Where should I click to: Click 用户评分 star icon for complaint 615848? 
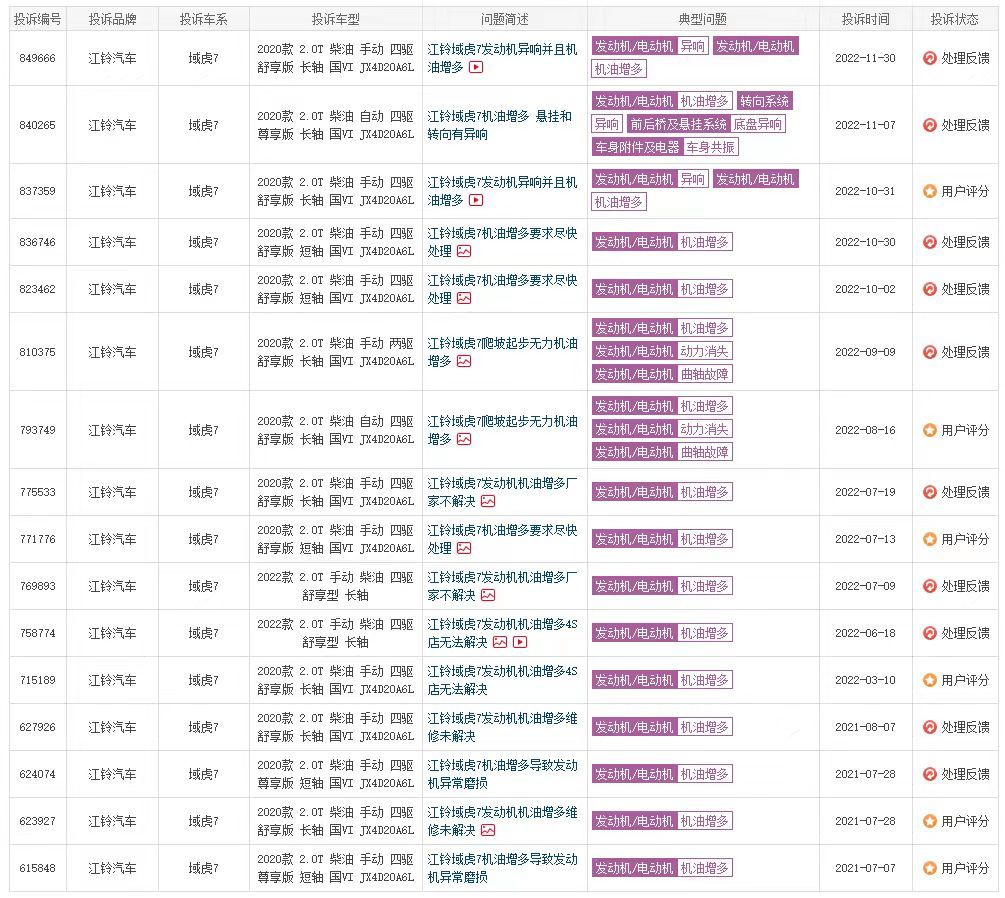pos(929,868)
